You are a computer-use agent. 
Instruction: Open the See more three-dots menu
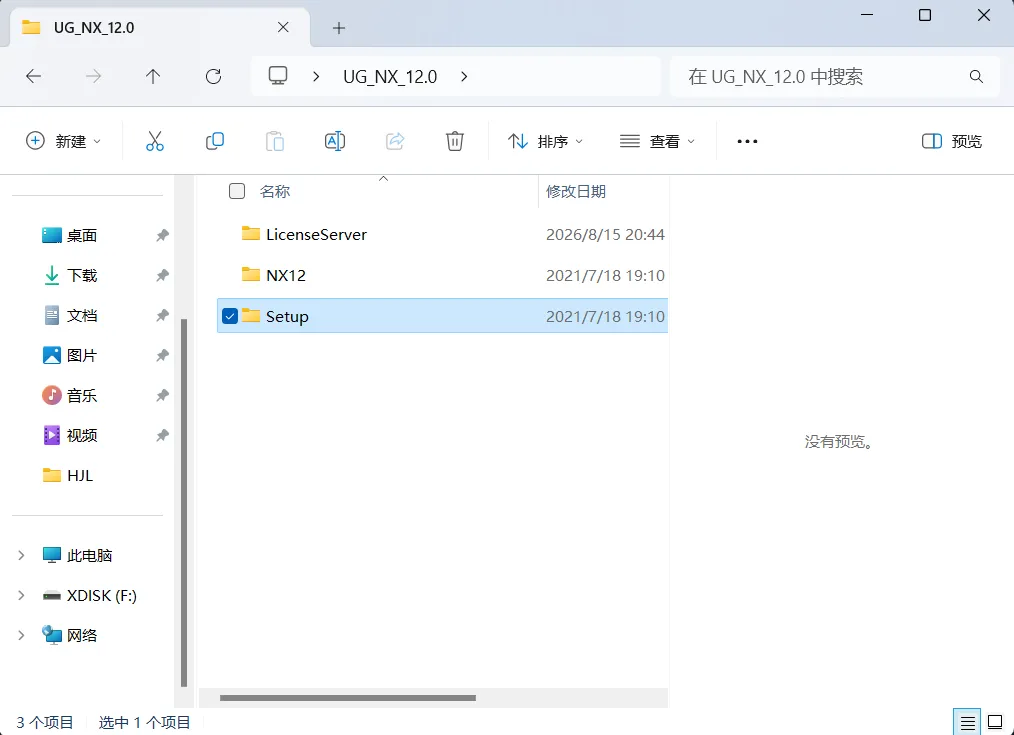click(747, 141)
